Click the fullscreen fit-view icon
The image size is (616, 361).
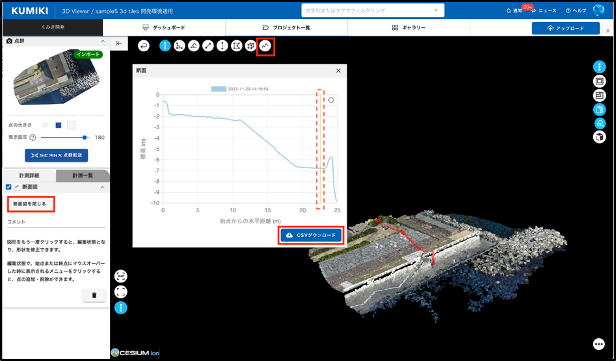coord(121,292)
